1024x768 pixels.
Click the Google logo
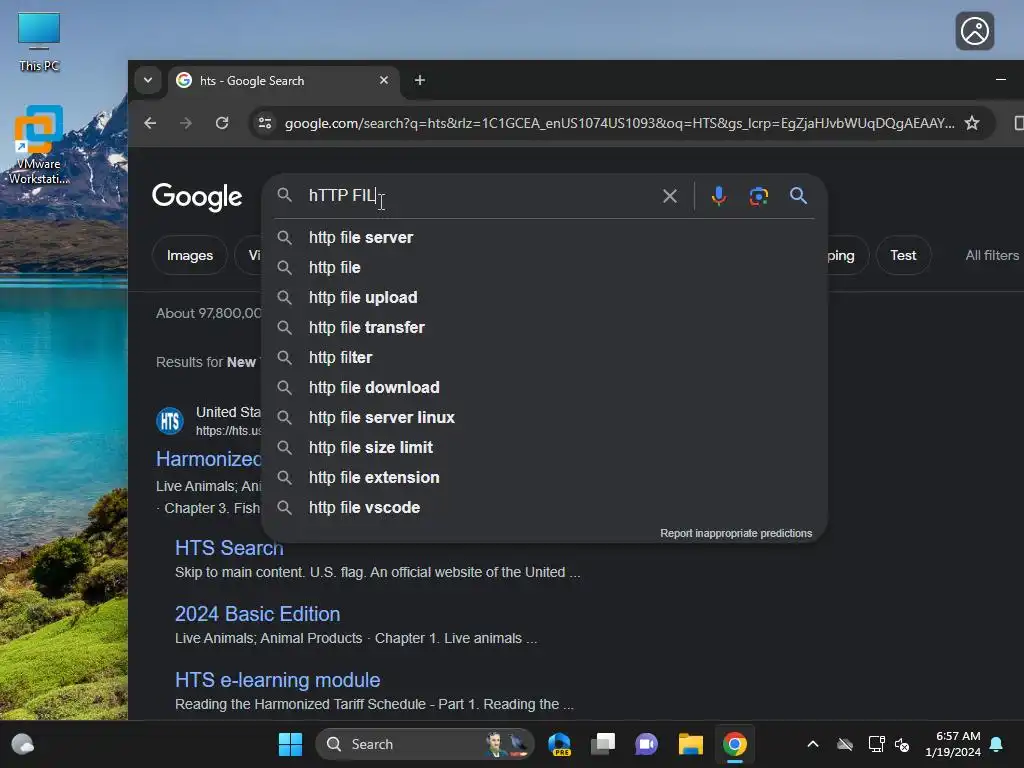pyautogui.click(x=197, y=197)
